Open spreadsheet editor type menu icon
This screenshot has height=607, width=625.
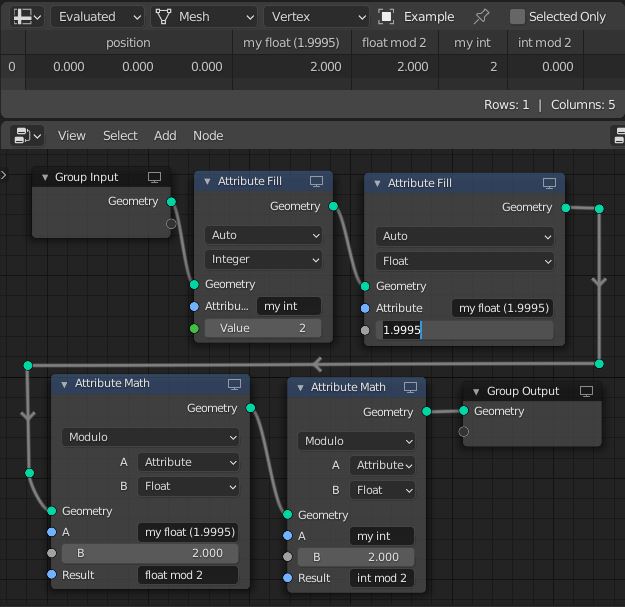(x=26, y=17)
